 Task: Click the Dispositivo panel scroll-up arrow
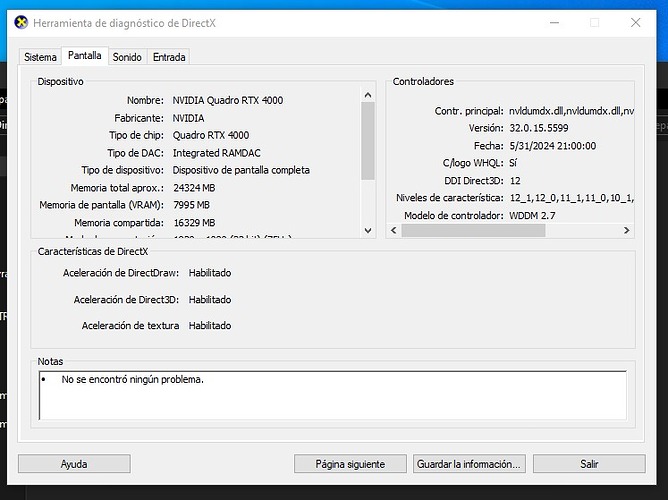coord(368,95)
